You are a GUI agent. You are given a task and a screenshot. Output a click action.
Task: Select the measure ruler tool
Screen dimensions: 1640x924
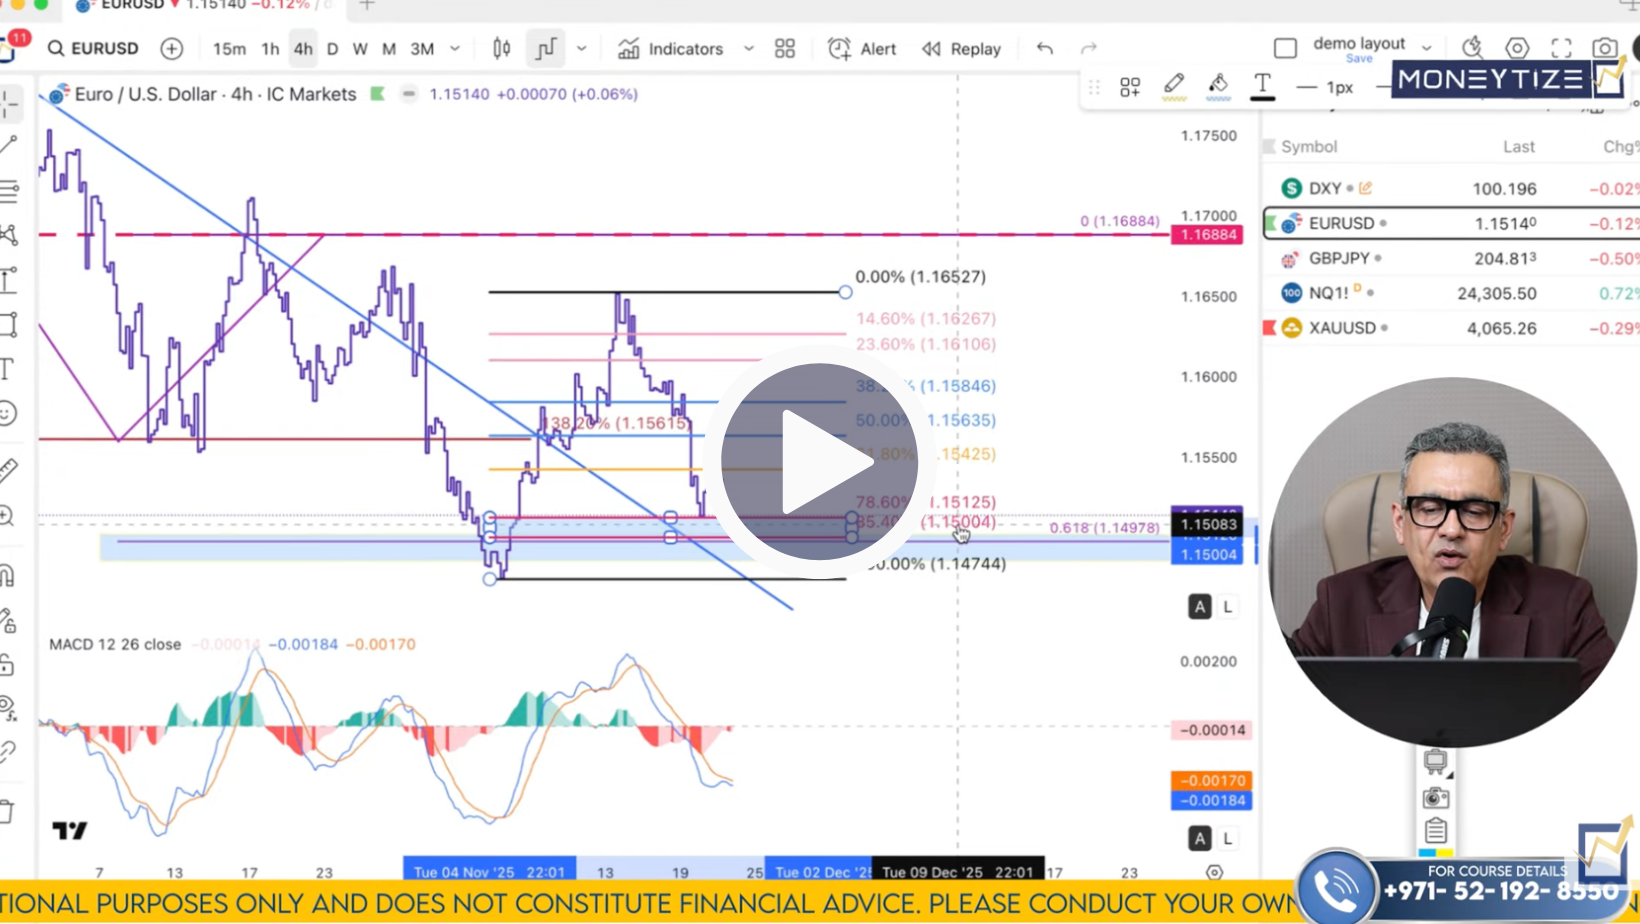(x=10, y=470)
